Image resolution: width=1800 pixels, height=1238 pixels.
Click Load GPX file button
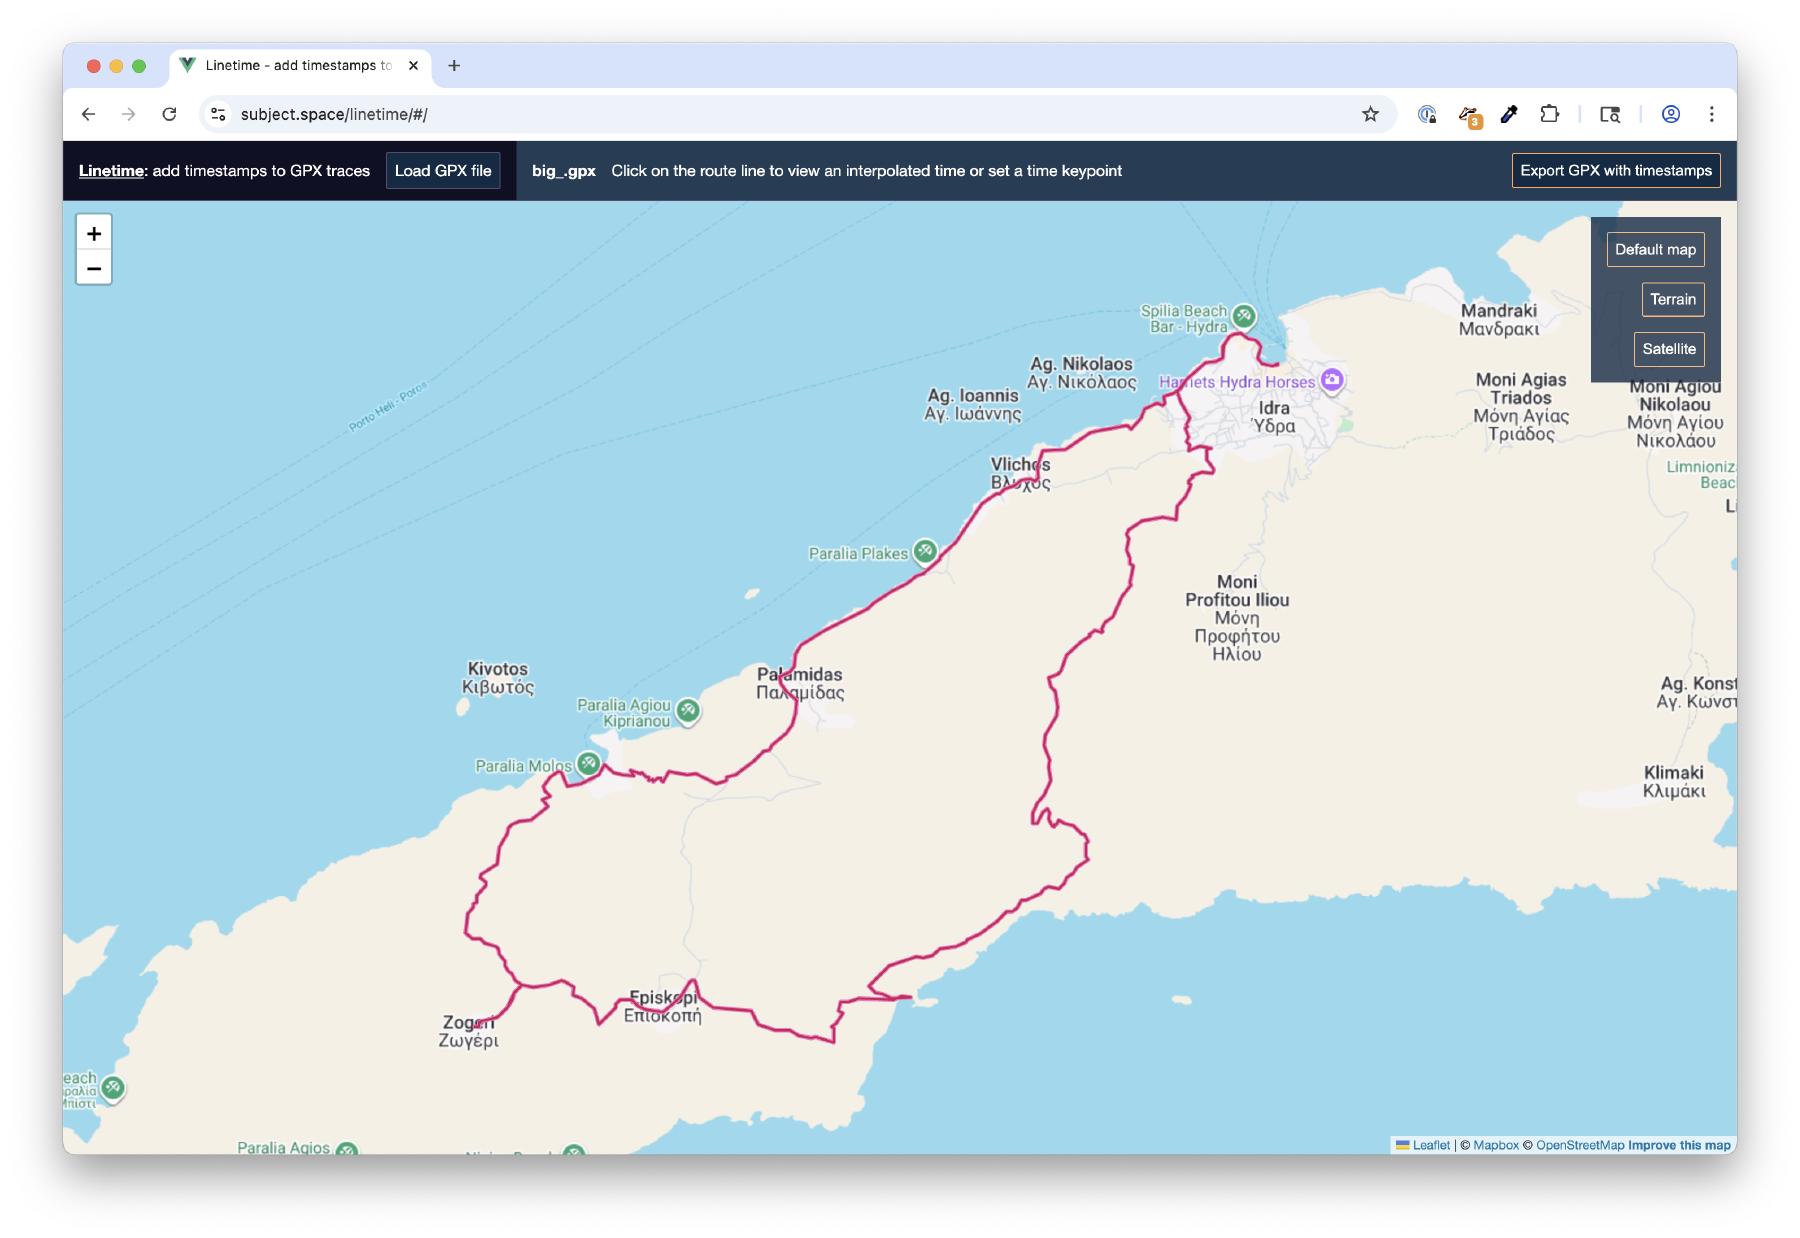443,171
